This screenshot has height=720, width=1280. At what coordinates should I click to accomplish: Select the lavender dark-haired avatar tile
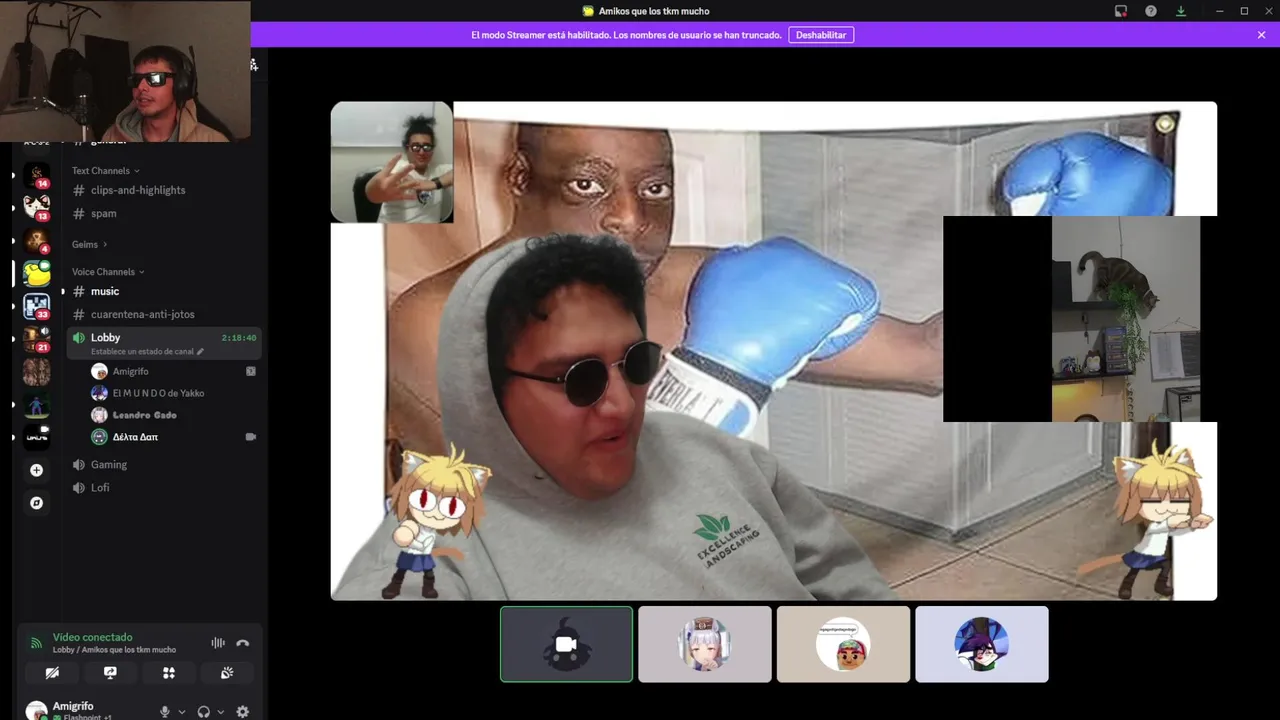982,644
